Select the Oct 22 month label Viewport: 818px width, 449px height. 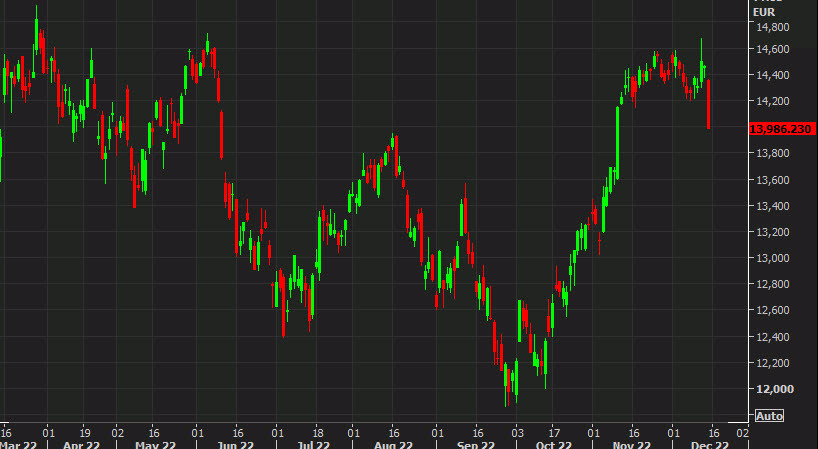554,445
